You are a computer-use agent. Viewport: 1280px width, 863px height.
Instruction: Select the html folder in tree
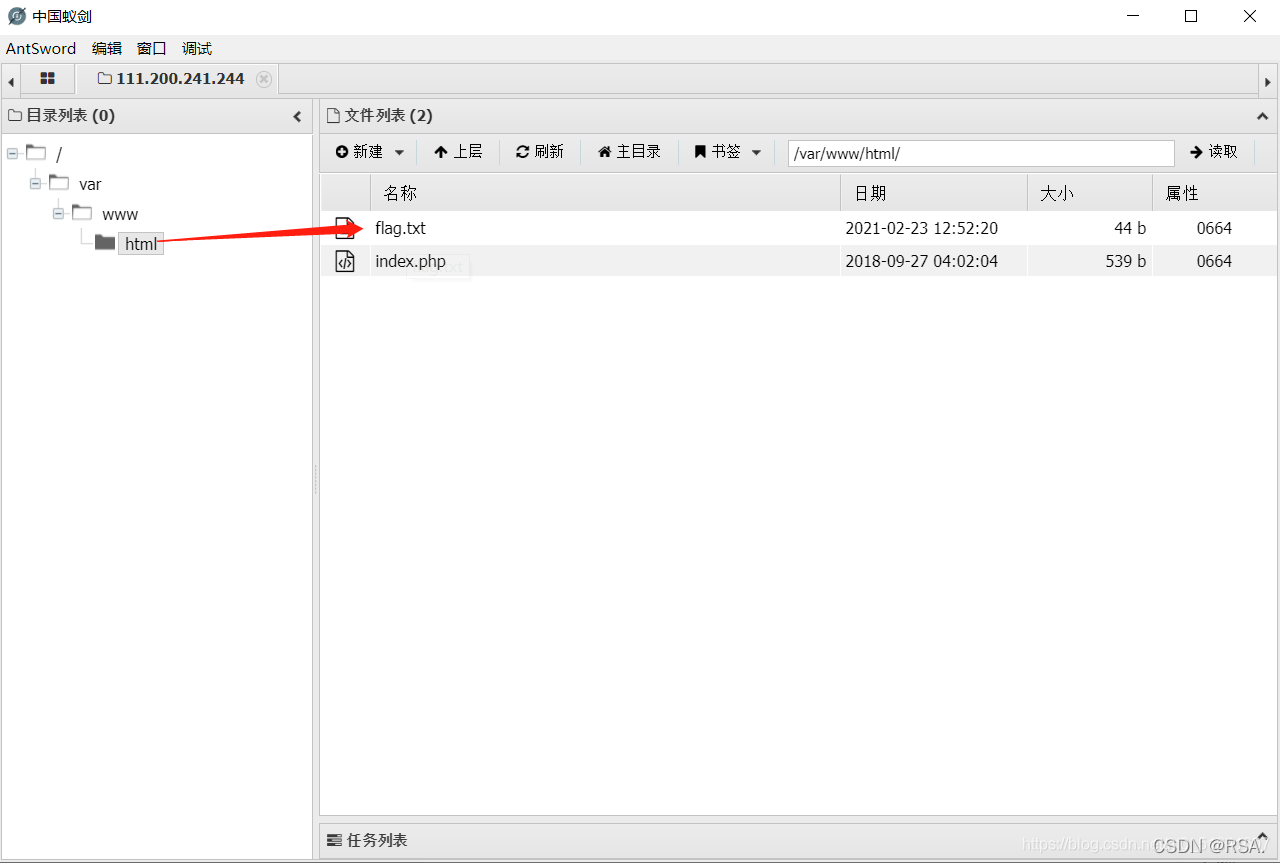point(141,244)
